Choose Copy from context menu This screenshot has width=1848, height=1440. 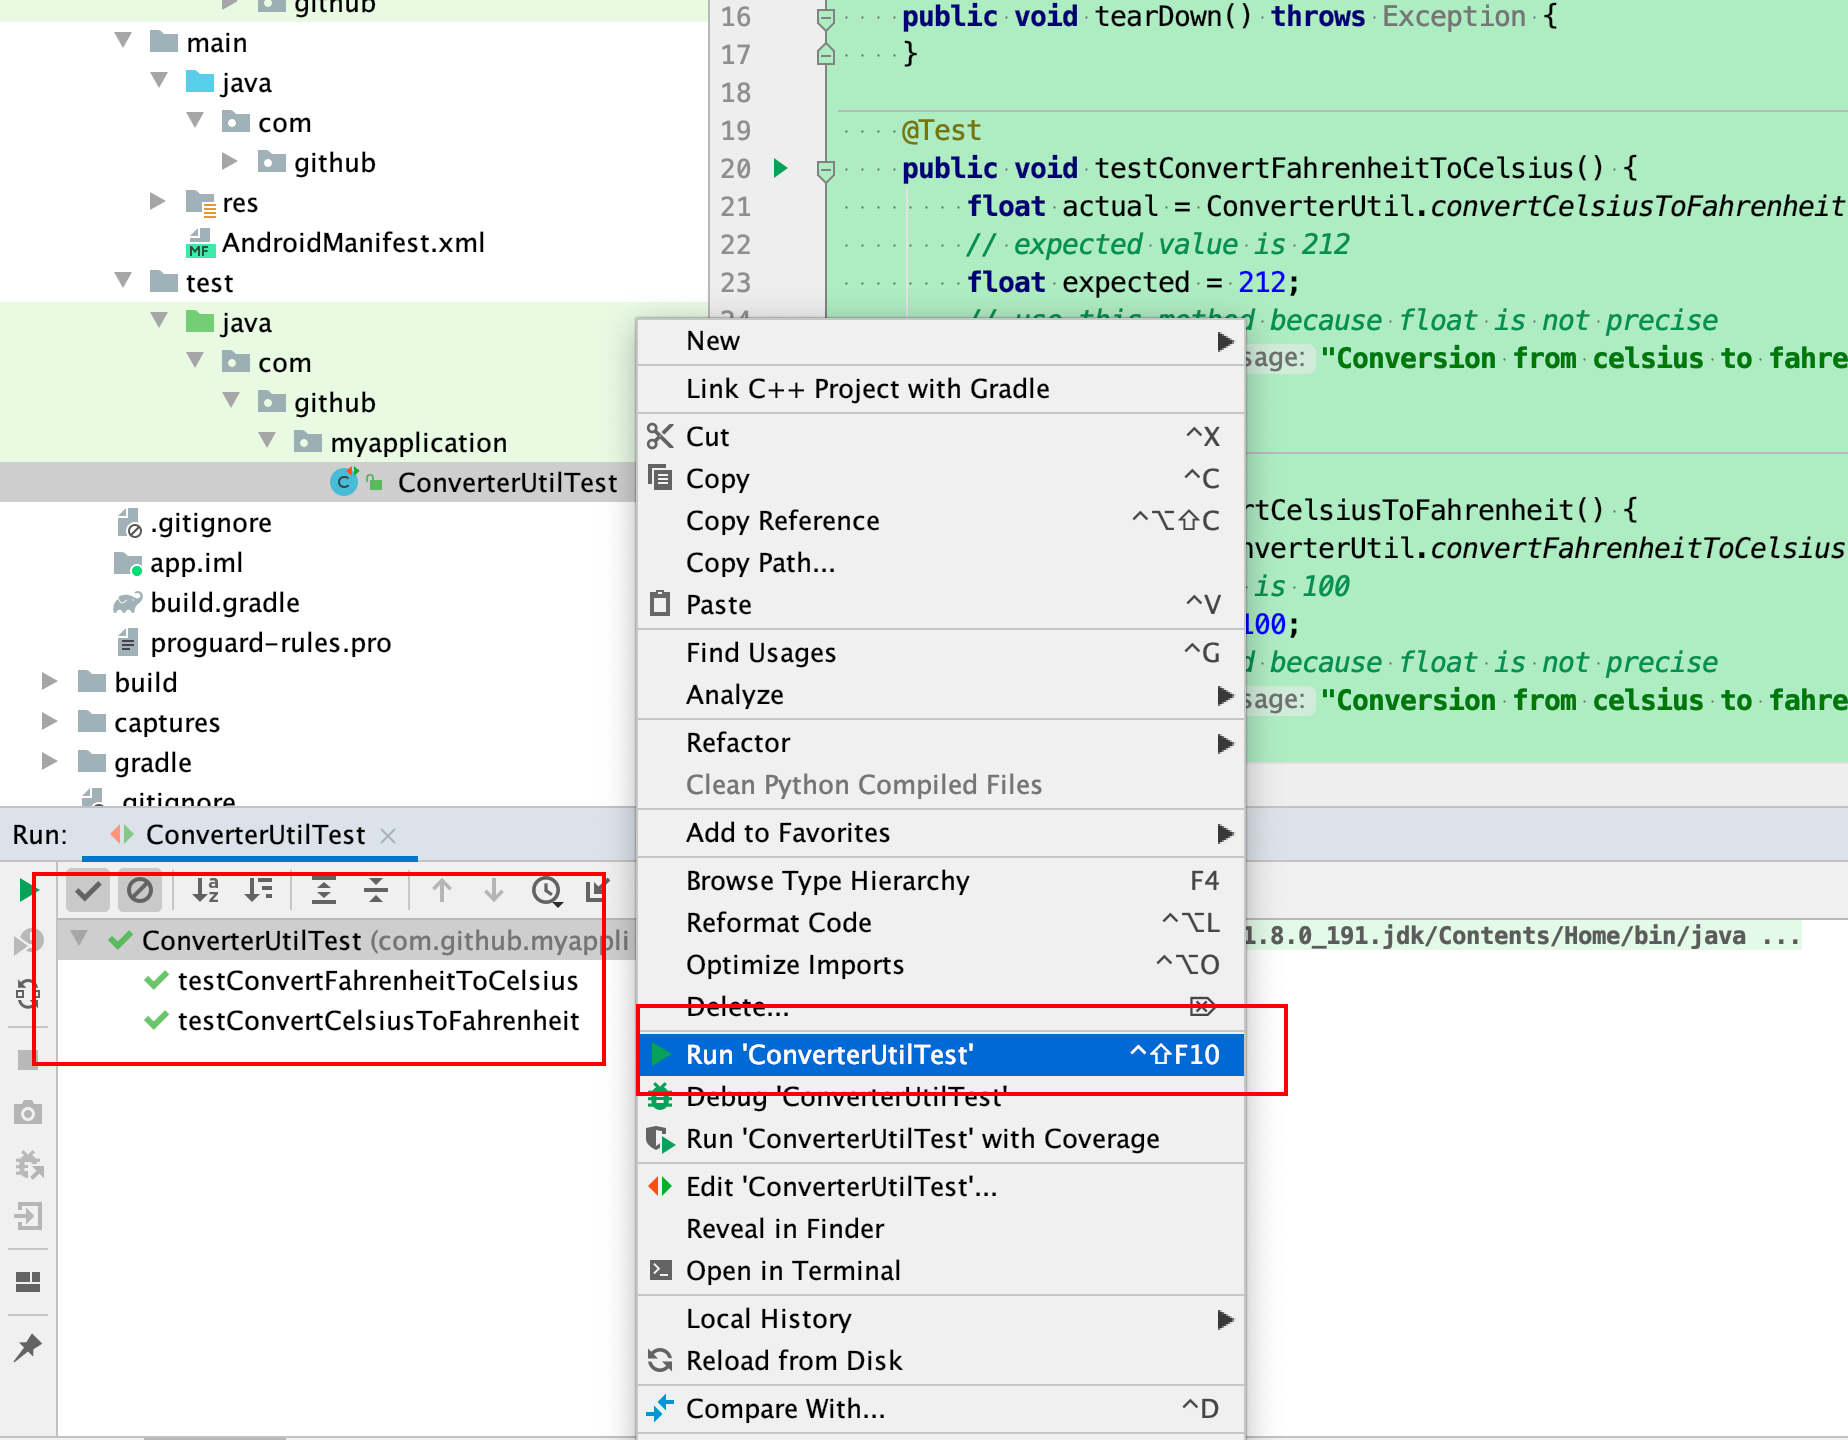point(941,479)
